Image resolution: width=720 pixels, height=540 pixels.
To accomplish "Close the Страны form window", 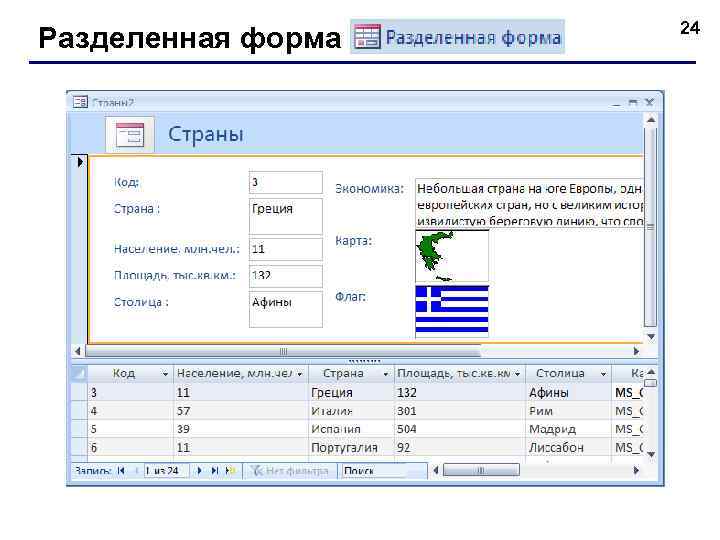I will coord(649,102).
